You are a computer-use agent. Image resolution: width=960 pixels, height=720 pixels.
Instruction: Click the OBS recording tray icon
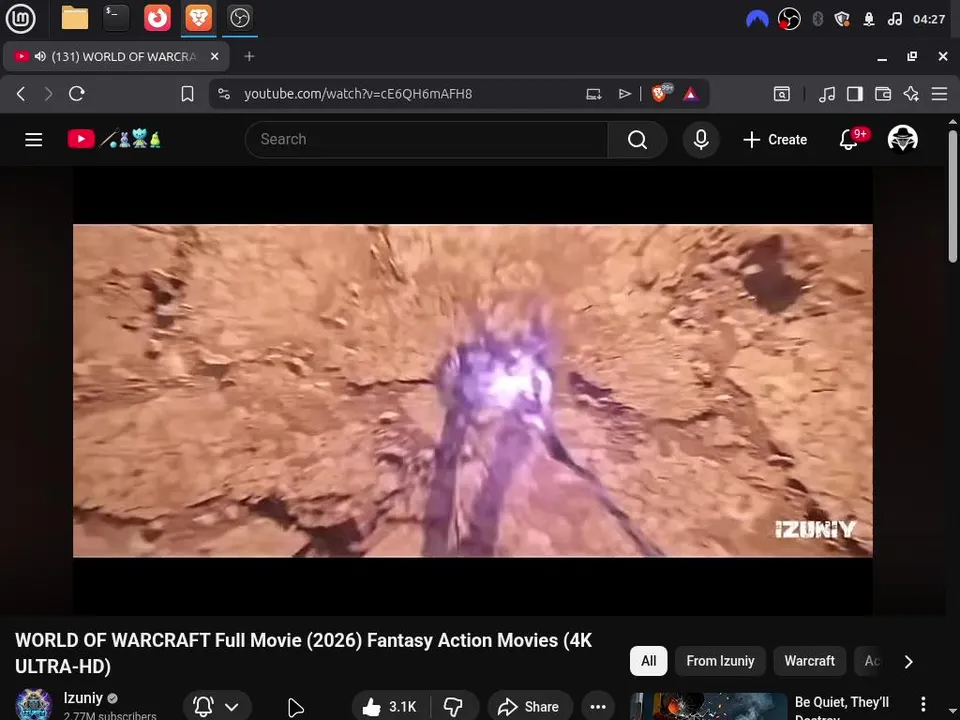[x=789, y=19]
